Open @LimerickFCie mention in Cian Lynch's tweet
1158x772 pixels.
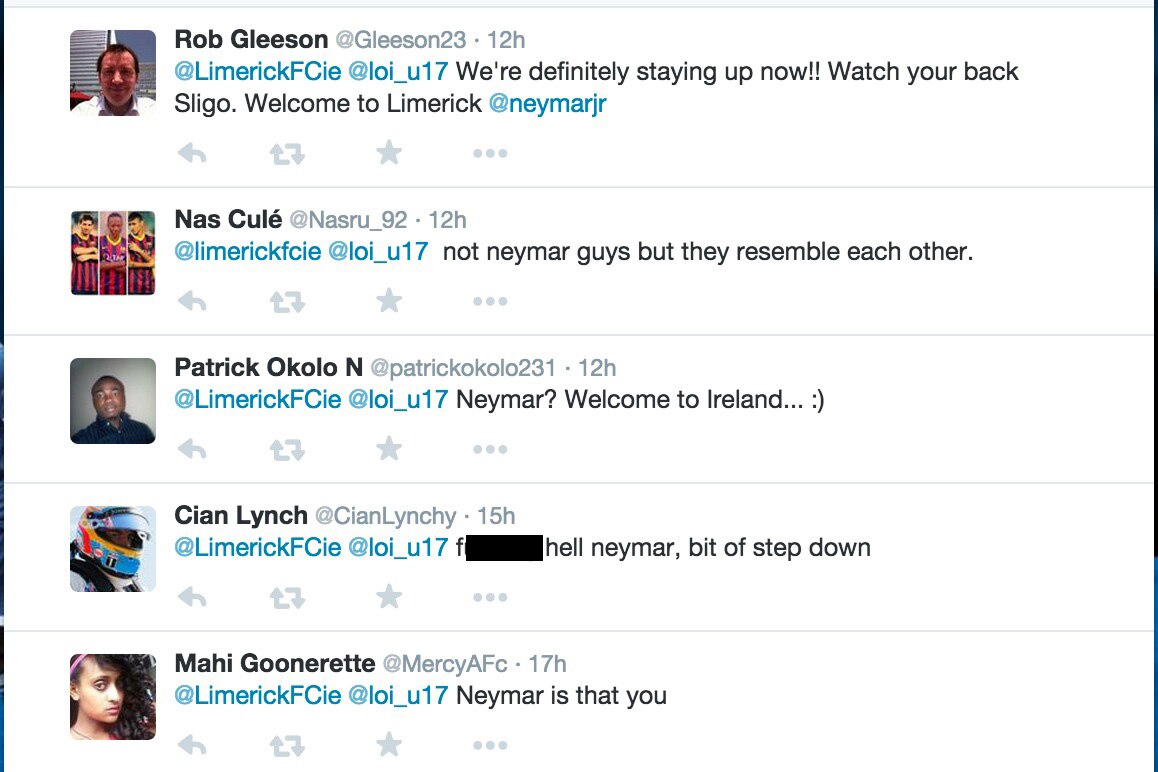(257, 548)
